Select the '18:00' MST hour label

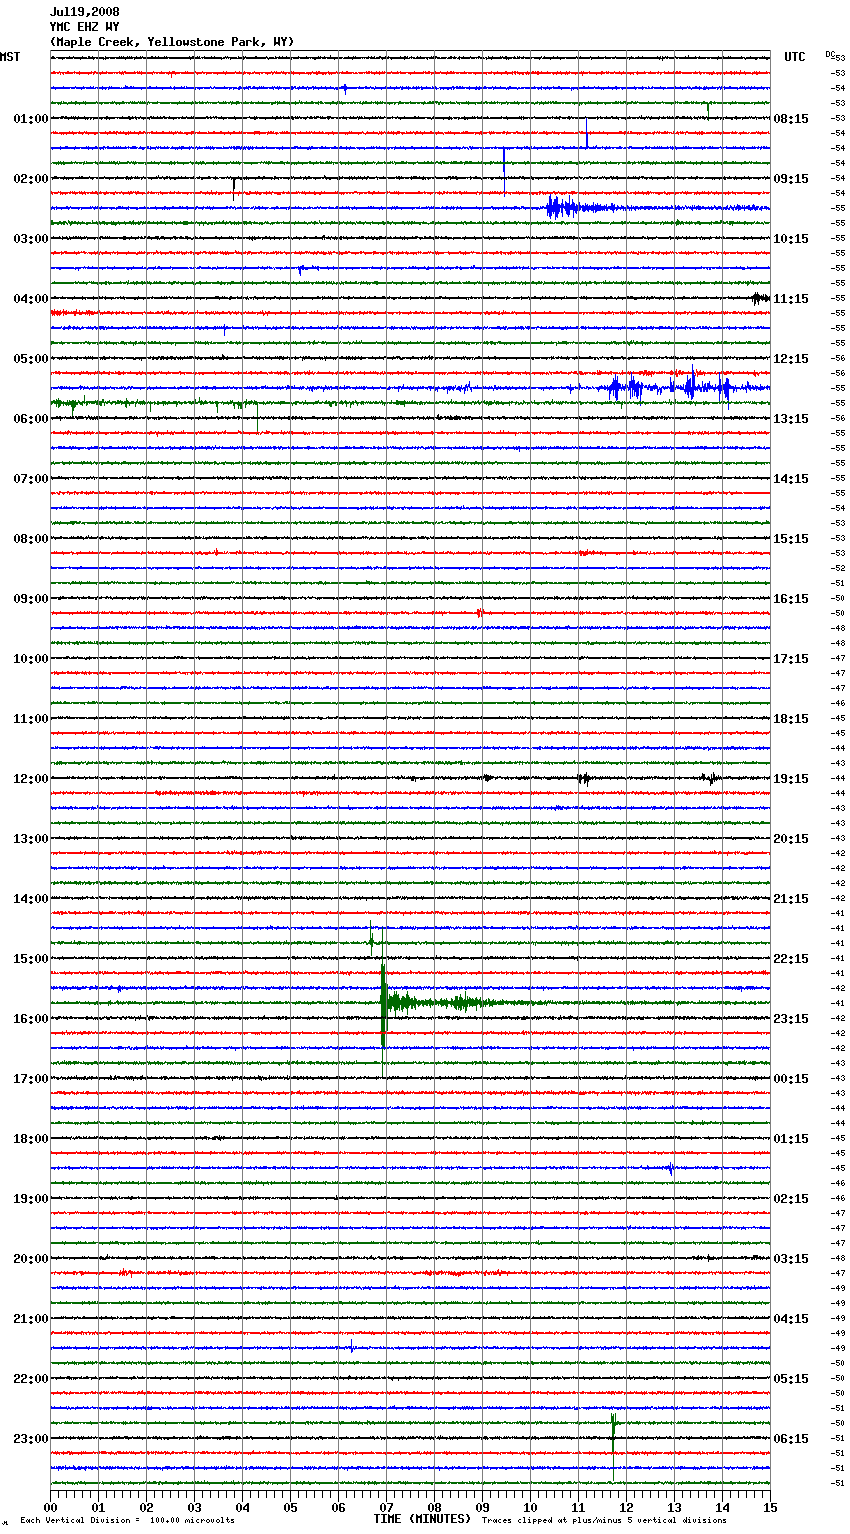tap(30, 1139)
